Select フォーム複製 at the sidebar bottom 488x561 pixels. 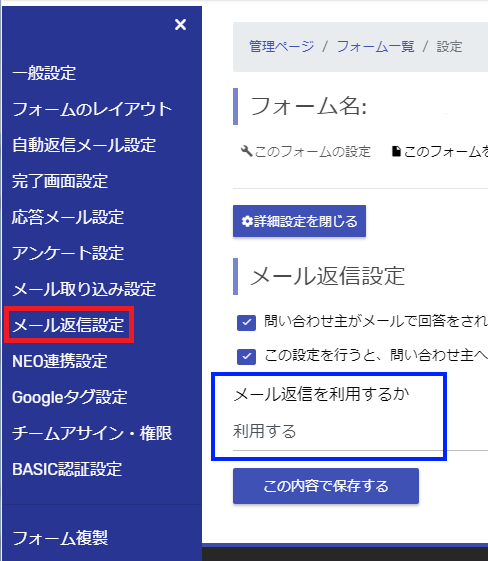pyautogui.click(x=60, y=538)
